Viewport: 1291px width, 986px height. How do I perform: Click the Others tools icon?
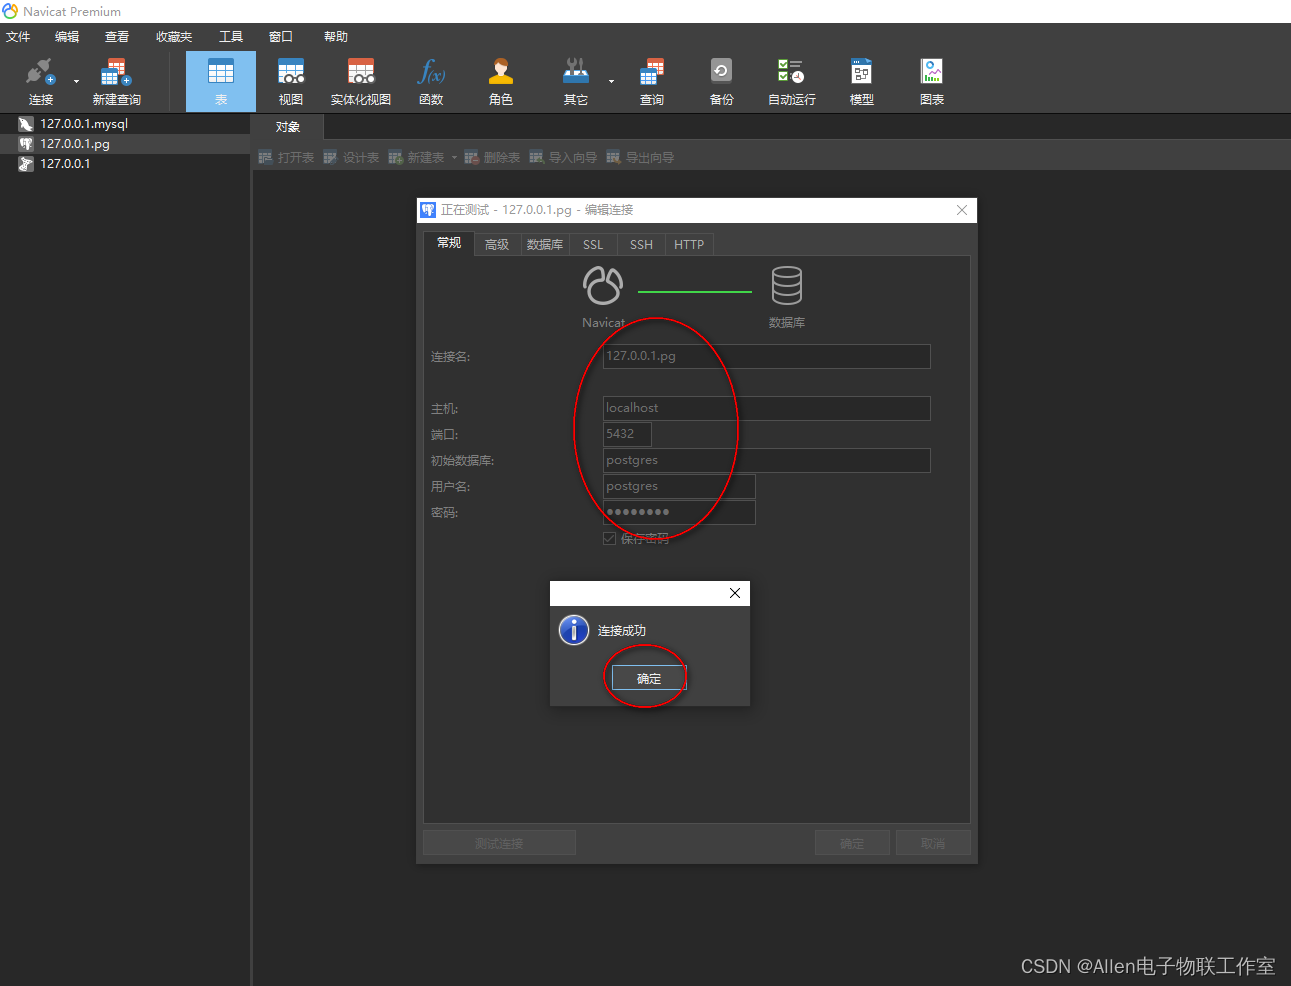576,72
